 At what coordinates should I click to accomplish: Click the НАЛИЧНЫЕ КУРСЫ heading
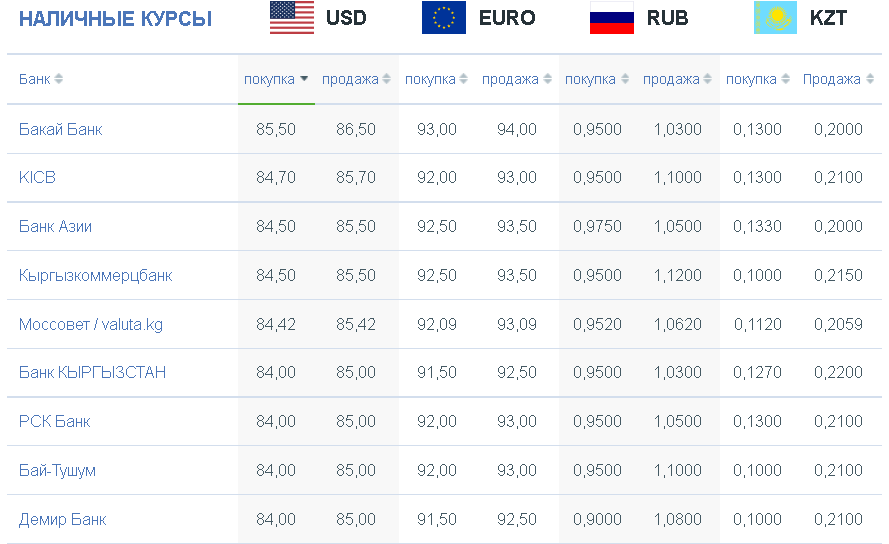point(116,19)
